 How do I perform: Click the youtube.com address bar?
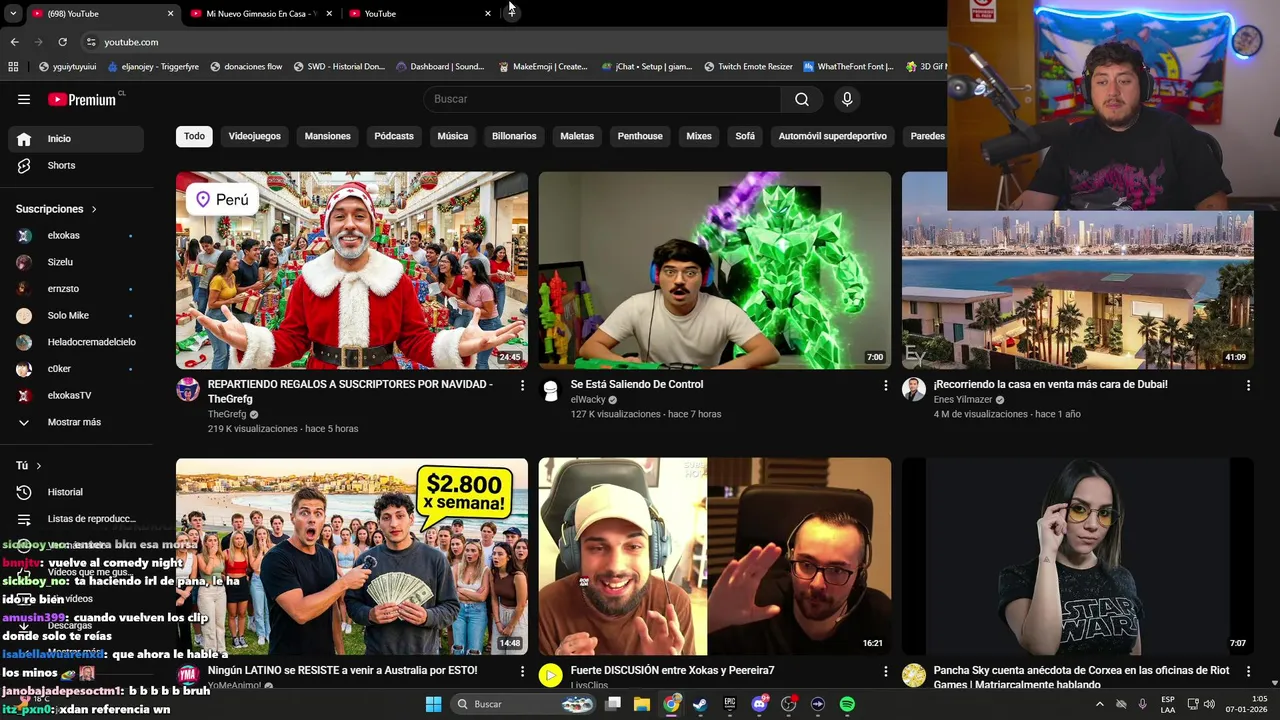tap(510, 42)
